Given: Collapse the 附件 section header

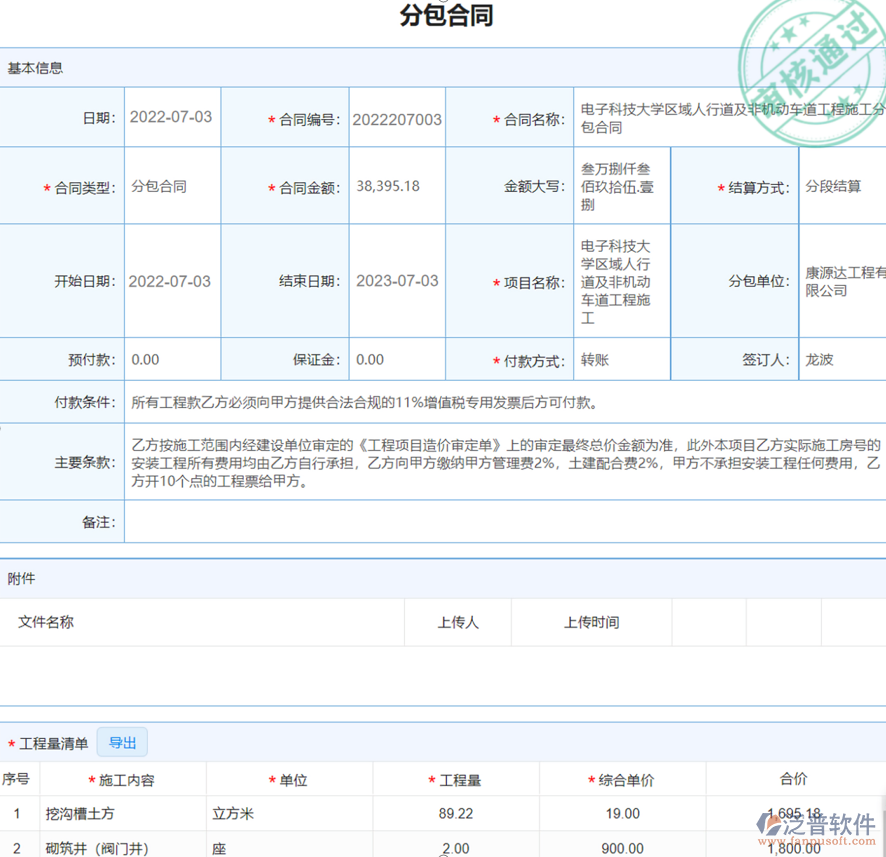Looking at the screenshot, I should point(22,578).
